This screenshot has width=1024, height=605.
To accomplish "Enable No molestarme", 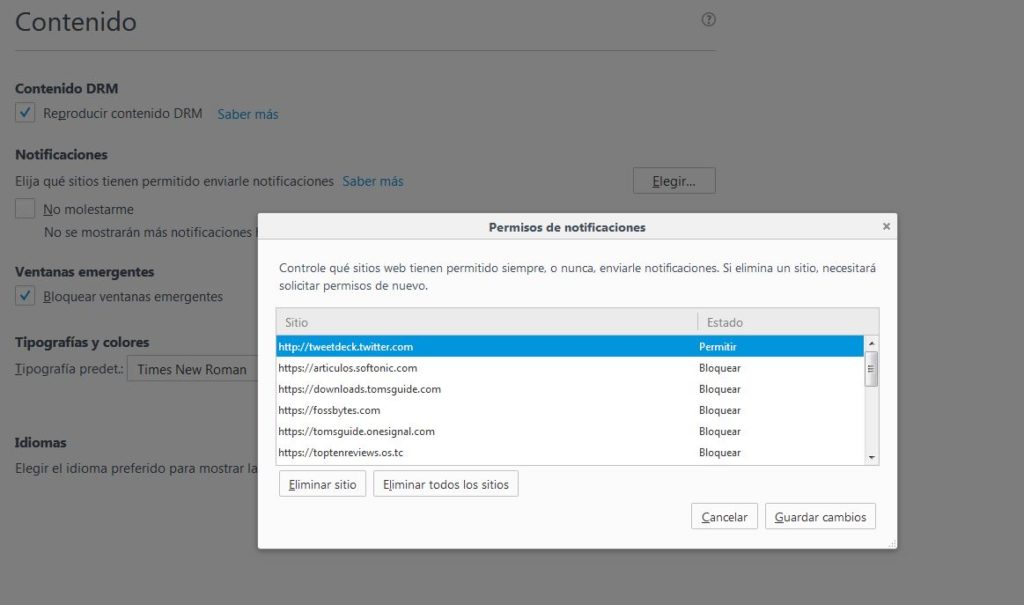I will [25, 208].
